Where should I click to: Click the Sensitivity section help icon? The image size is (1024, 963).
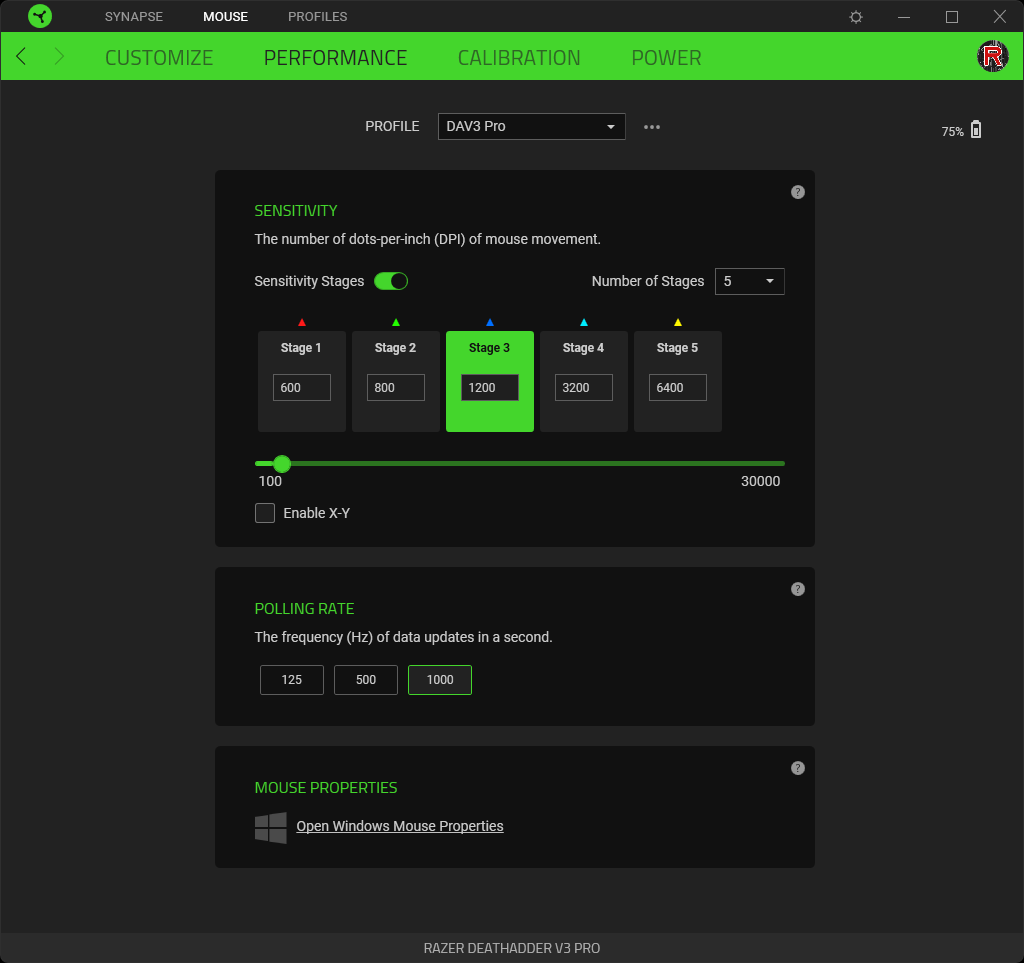pos(797,192)
